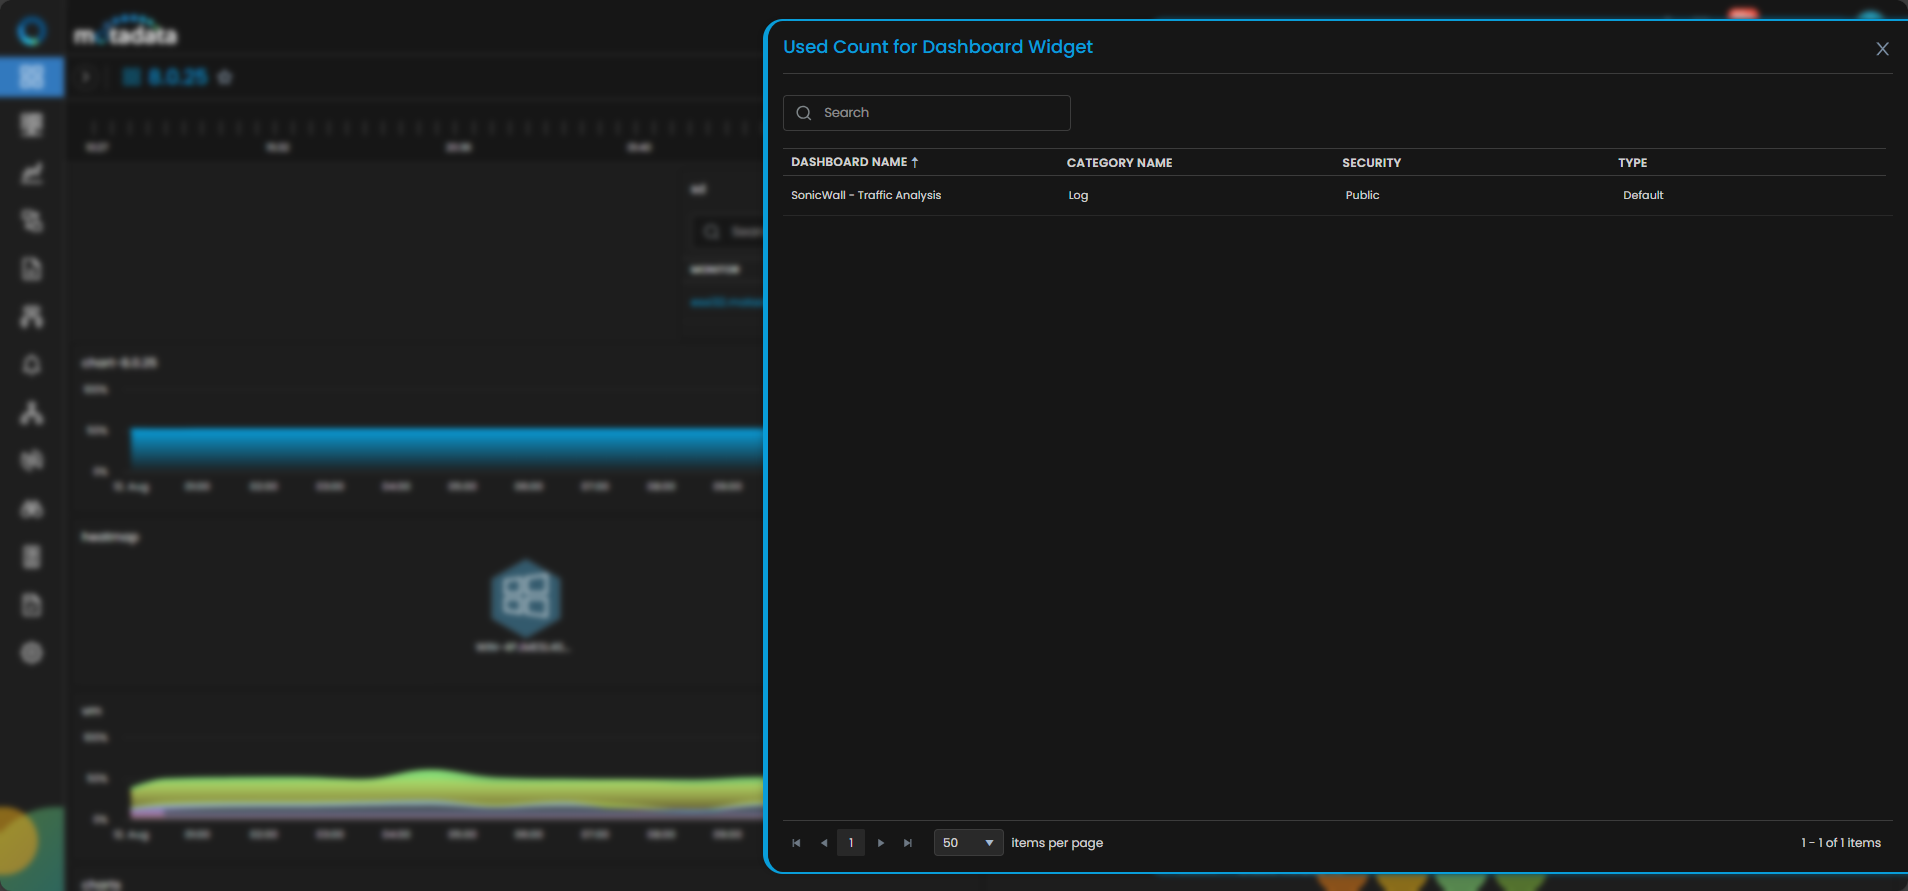Image resolution: width=1908 pixels, height=891 pixels.
Task: Go to the next page
Action: tap(880, 843)
